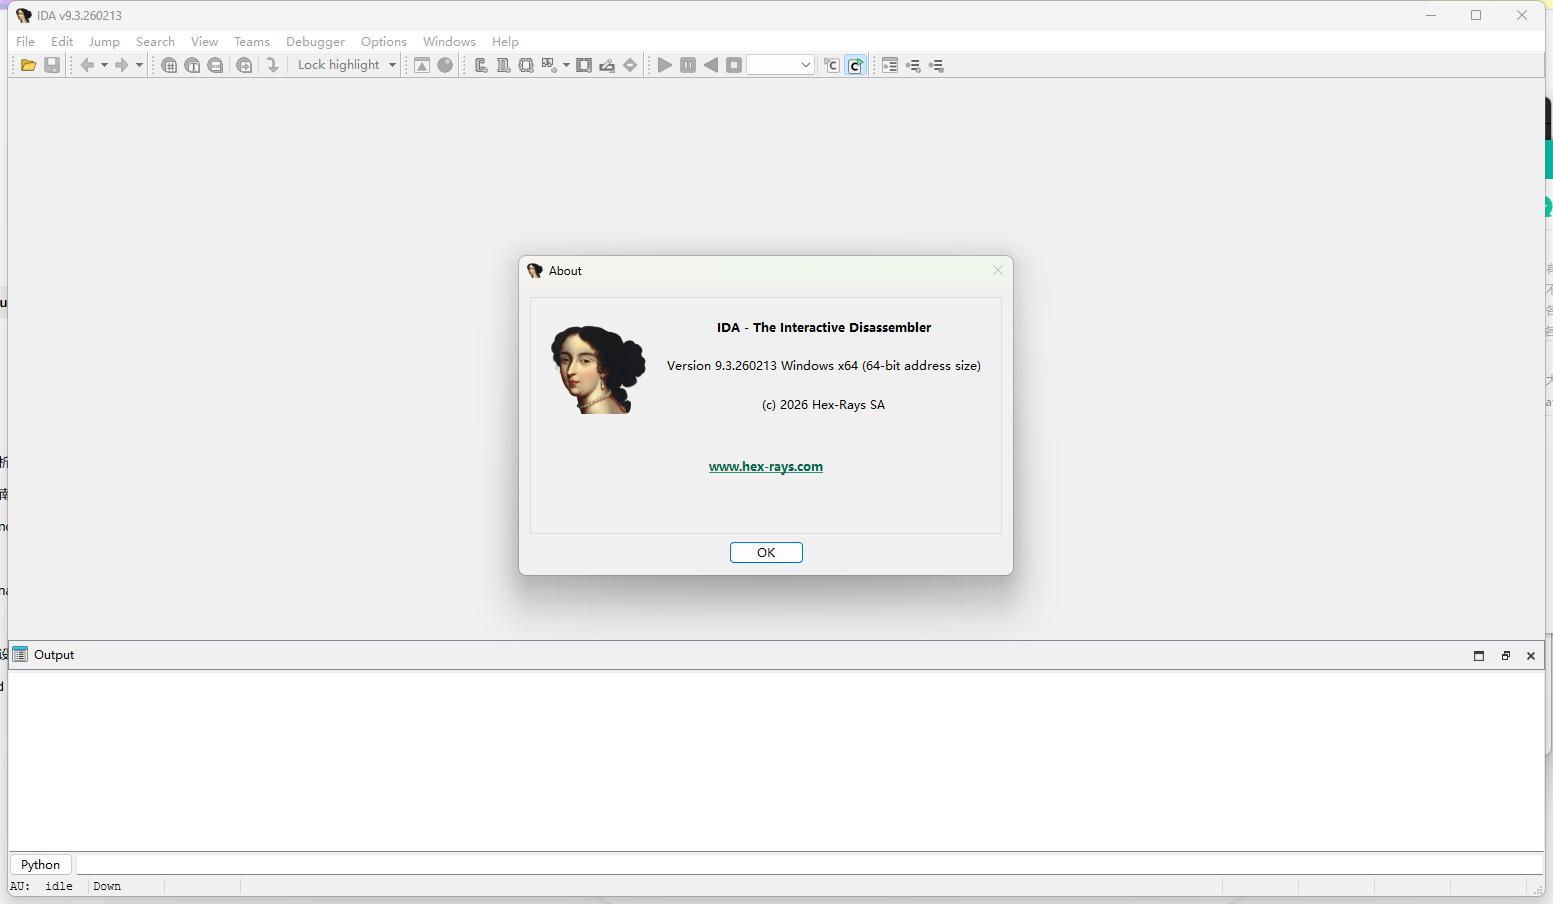The width and height of the screenshot is (1553, 904).
Task: Float the Output panel window
Action: (x=1505, y=656)
